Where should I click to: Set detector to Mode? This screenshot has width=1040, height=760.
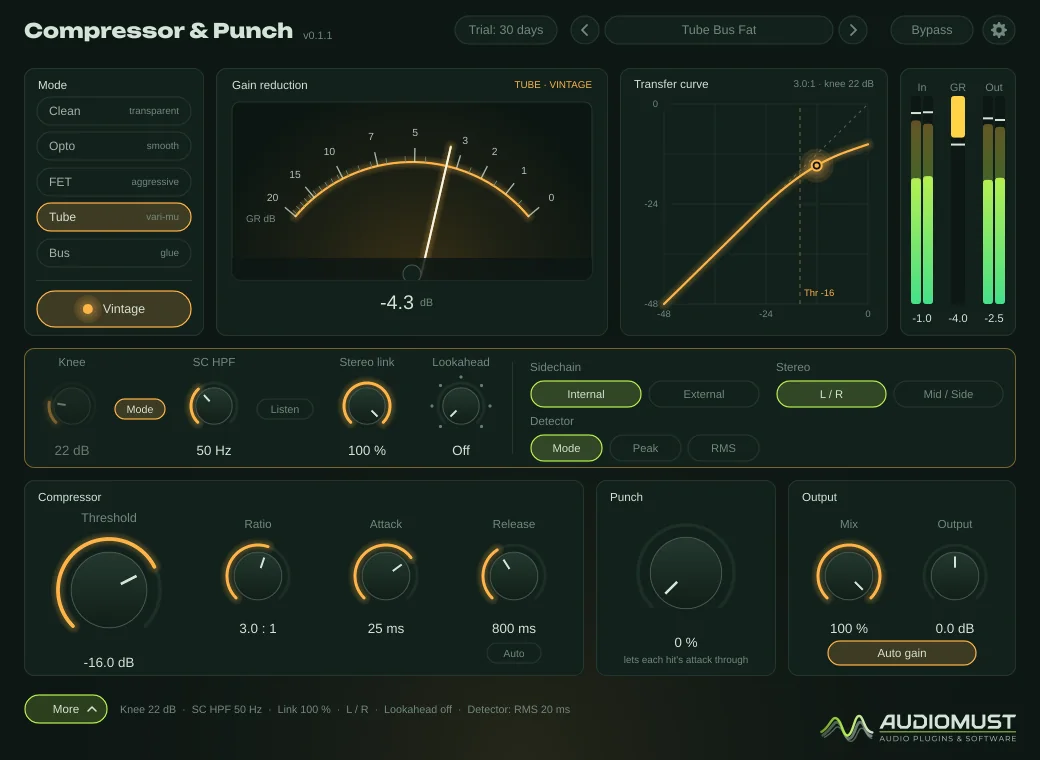pyautogui.click(x=566, y=448)
